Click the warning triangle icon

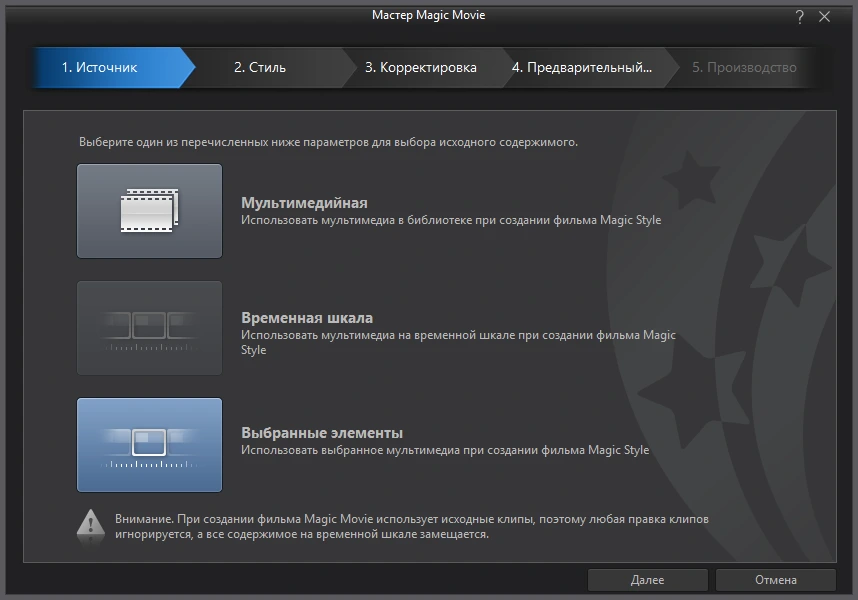click(91, 526)
